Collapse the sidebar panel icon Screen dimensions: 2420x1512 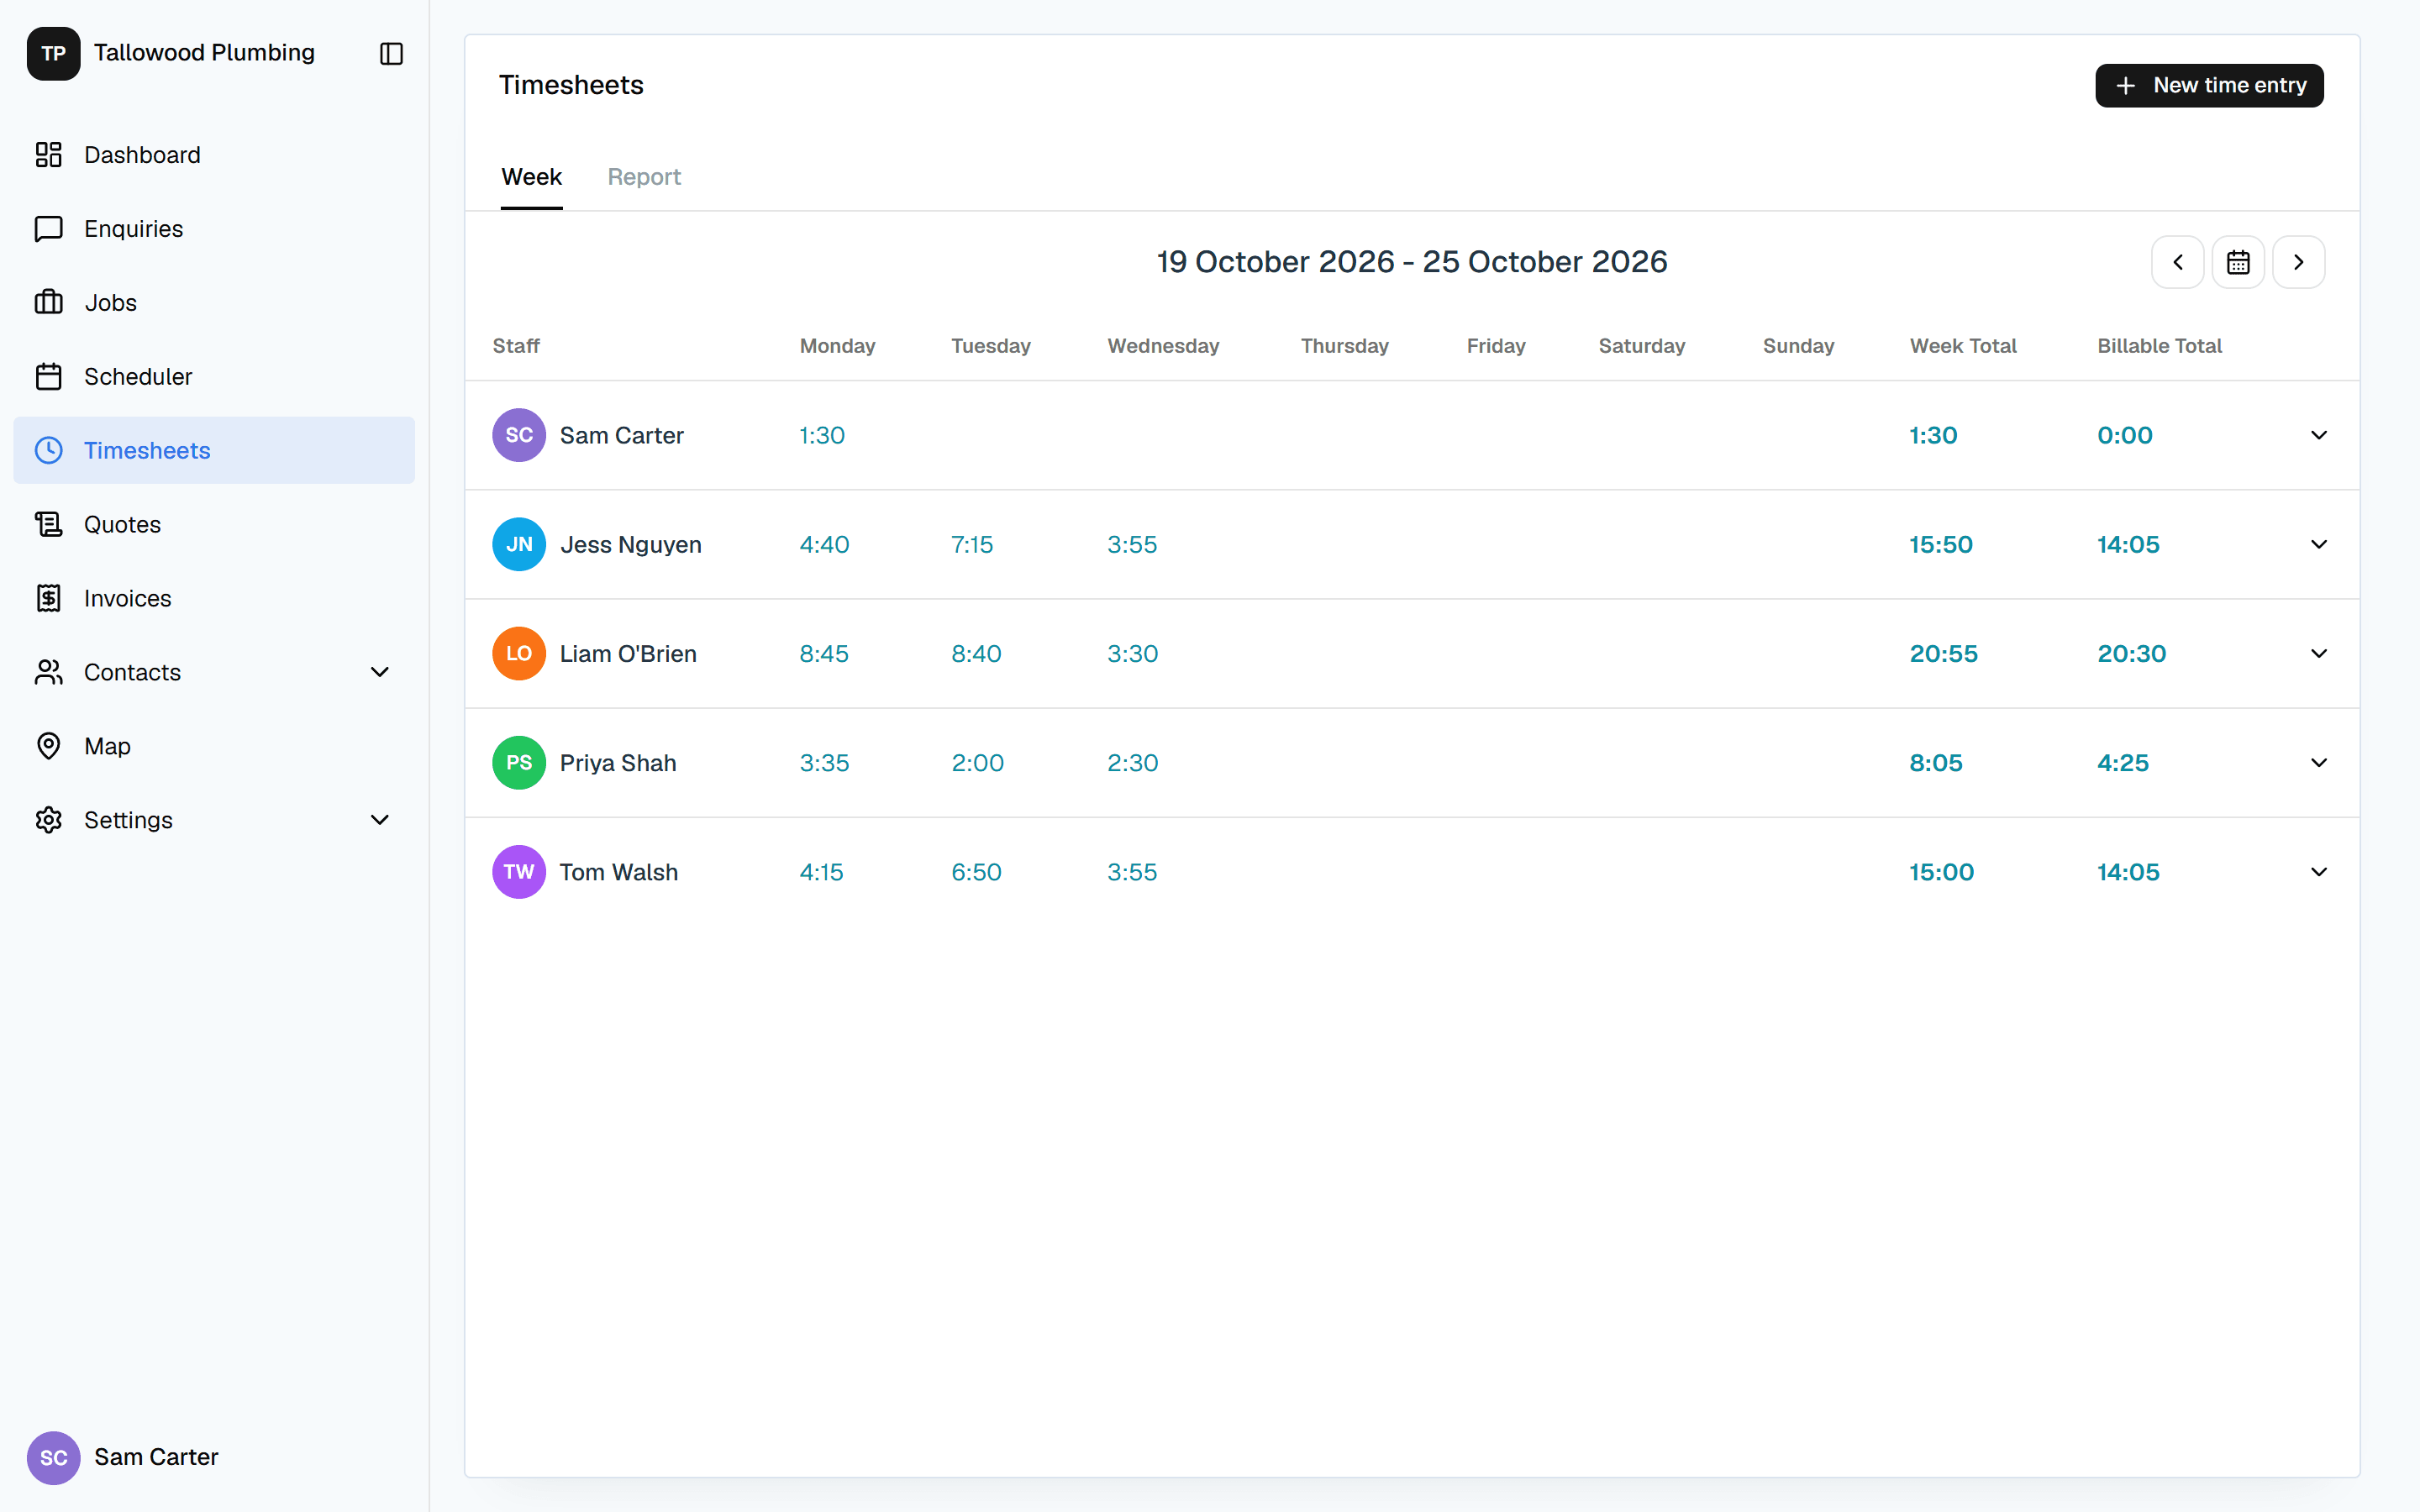pyautogui.click(x=391, y=54)
